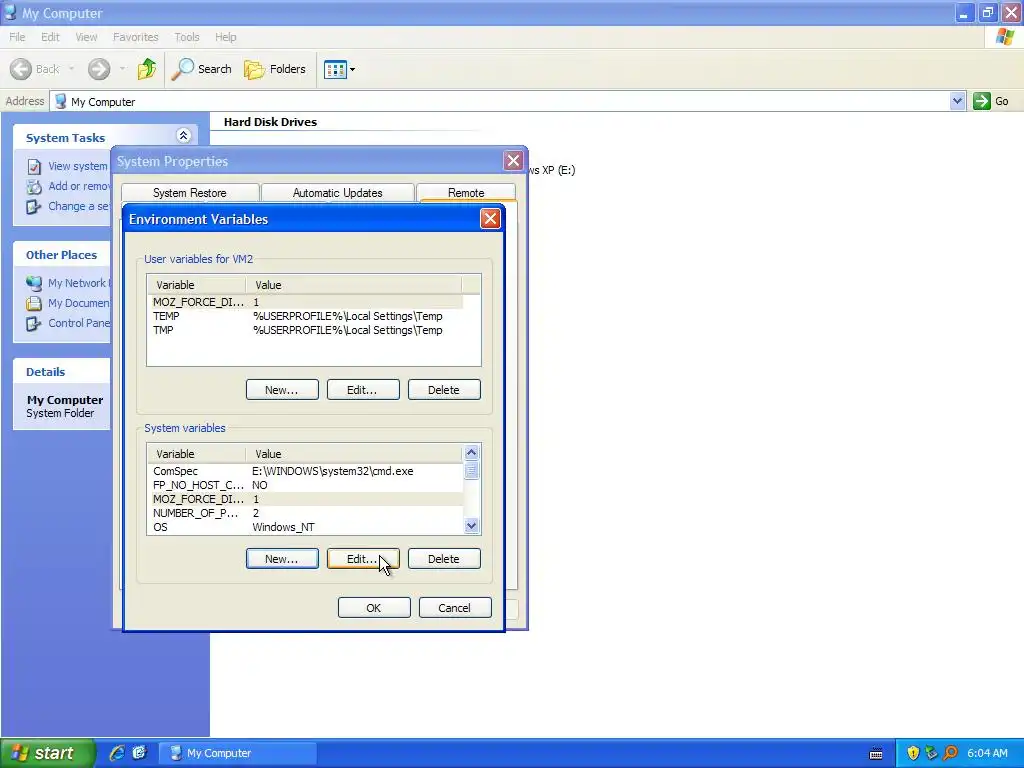Click the Go button beside address bar

[x=991, y=101]
